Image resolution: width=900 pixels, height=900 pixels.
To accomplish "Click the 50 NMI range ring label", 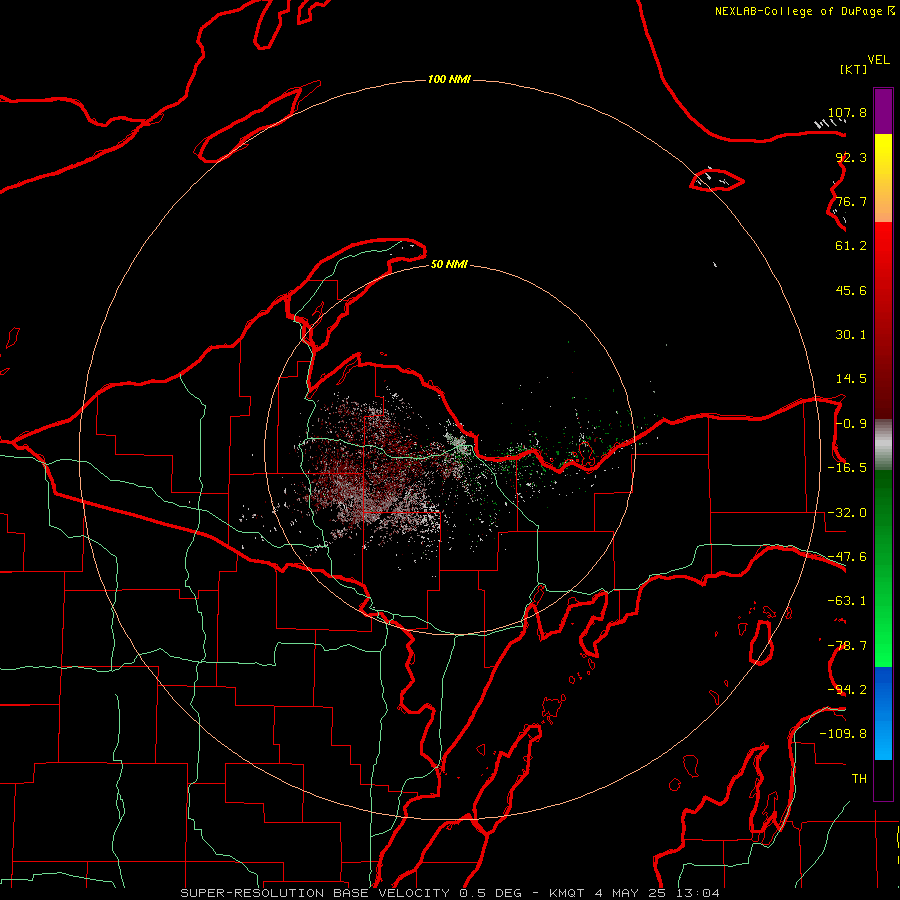I will 449,265.
